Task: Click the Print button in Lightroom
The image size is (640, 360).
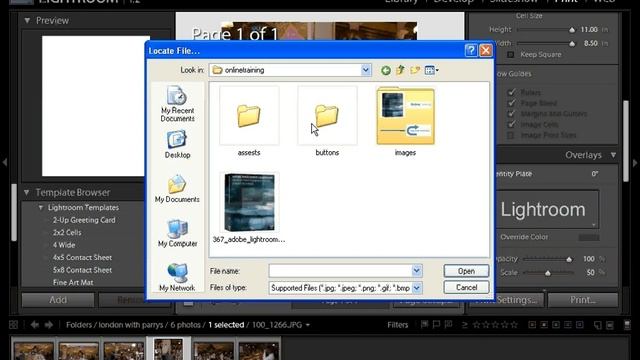Action: click(x=582, y=300)
